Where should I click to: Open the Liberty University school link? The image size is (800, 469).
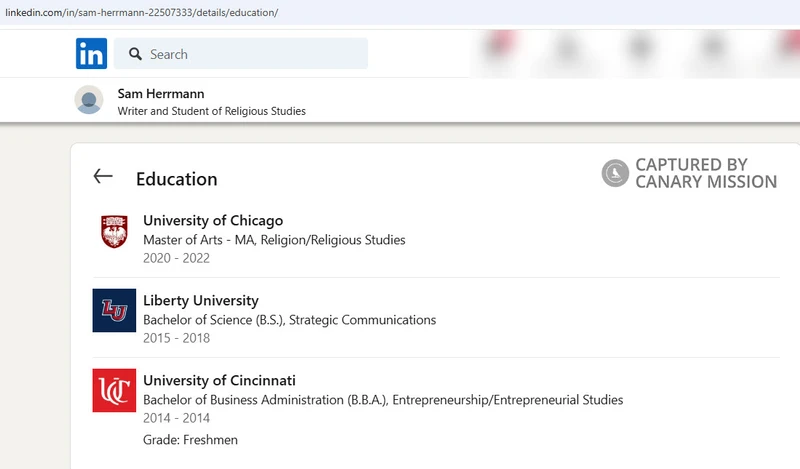tap(201, 301)
